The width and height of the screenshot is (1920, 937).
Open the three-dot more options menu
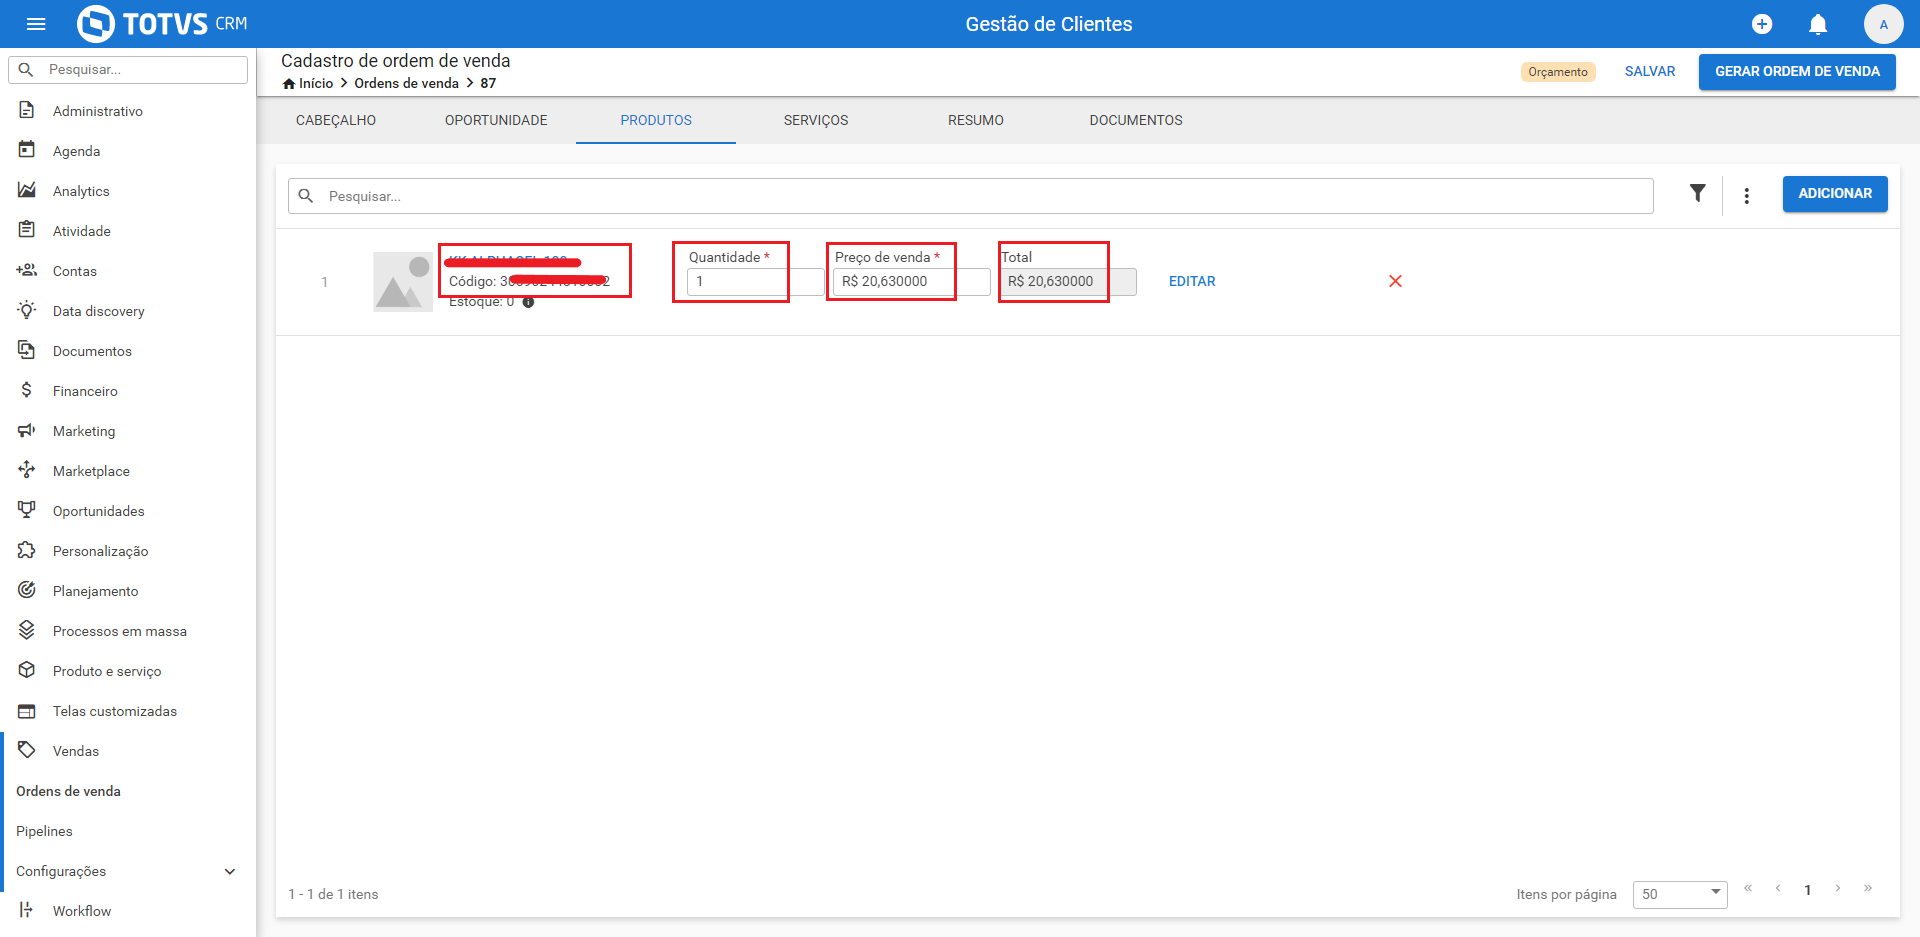pyautogui.click(x=1746, y=196)
